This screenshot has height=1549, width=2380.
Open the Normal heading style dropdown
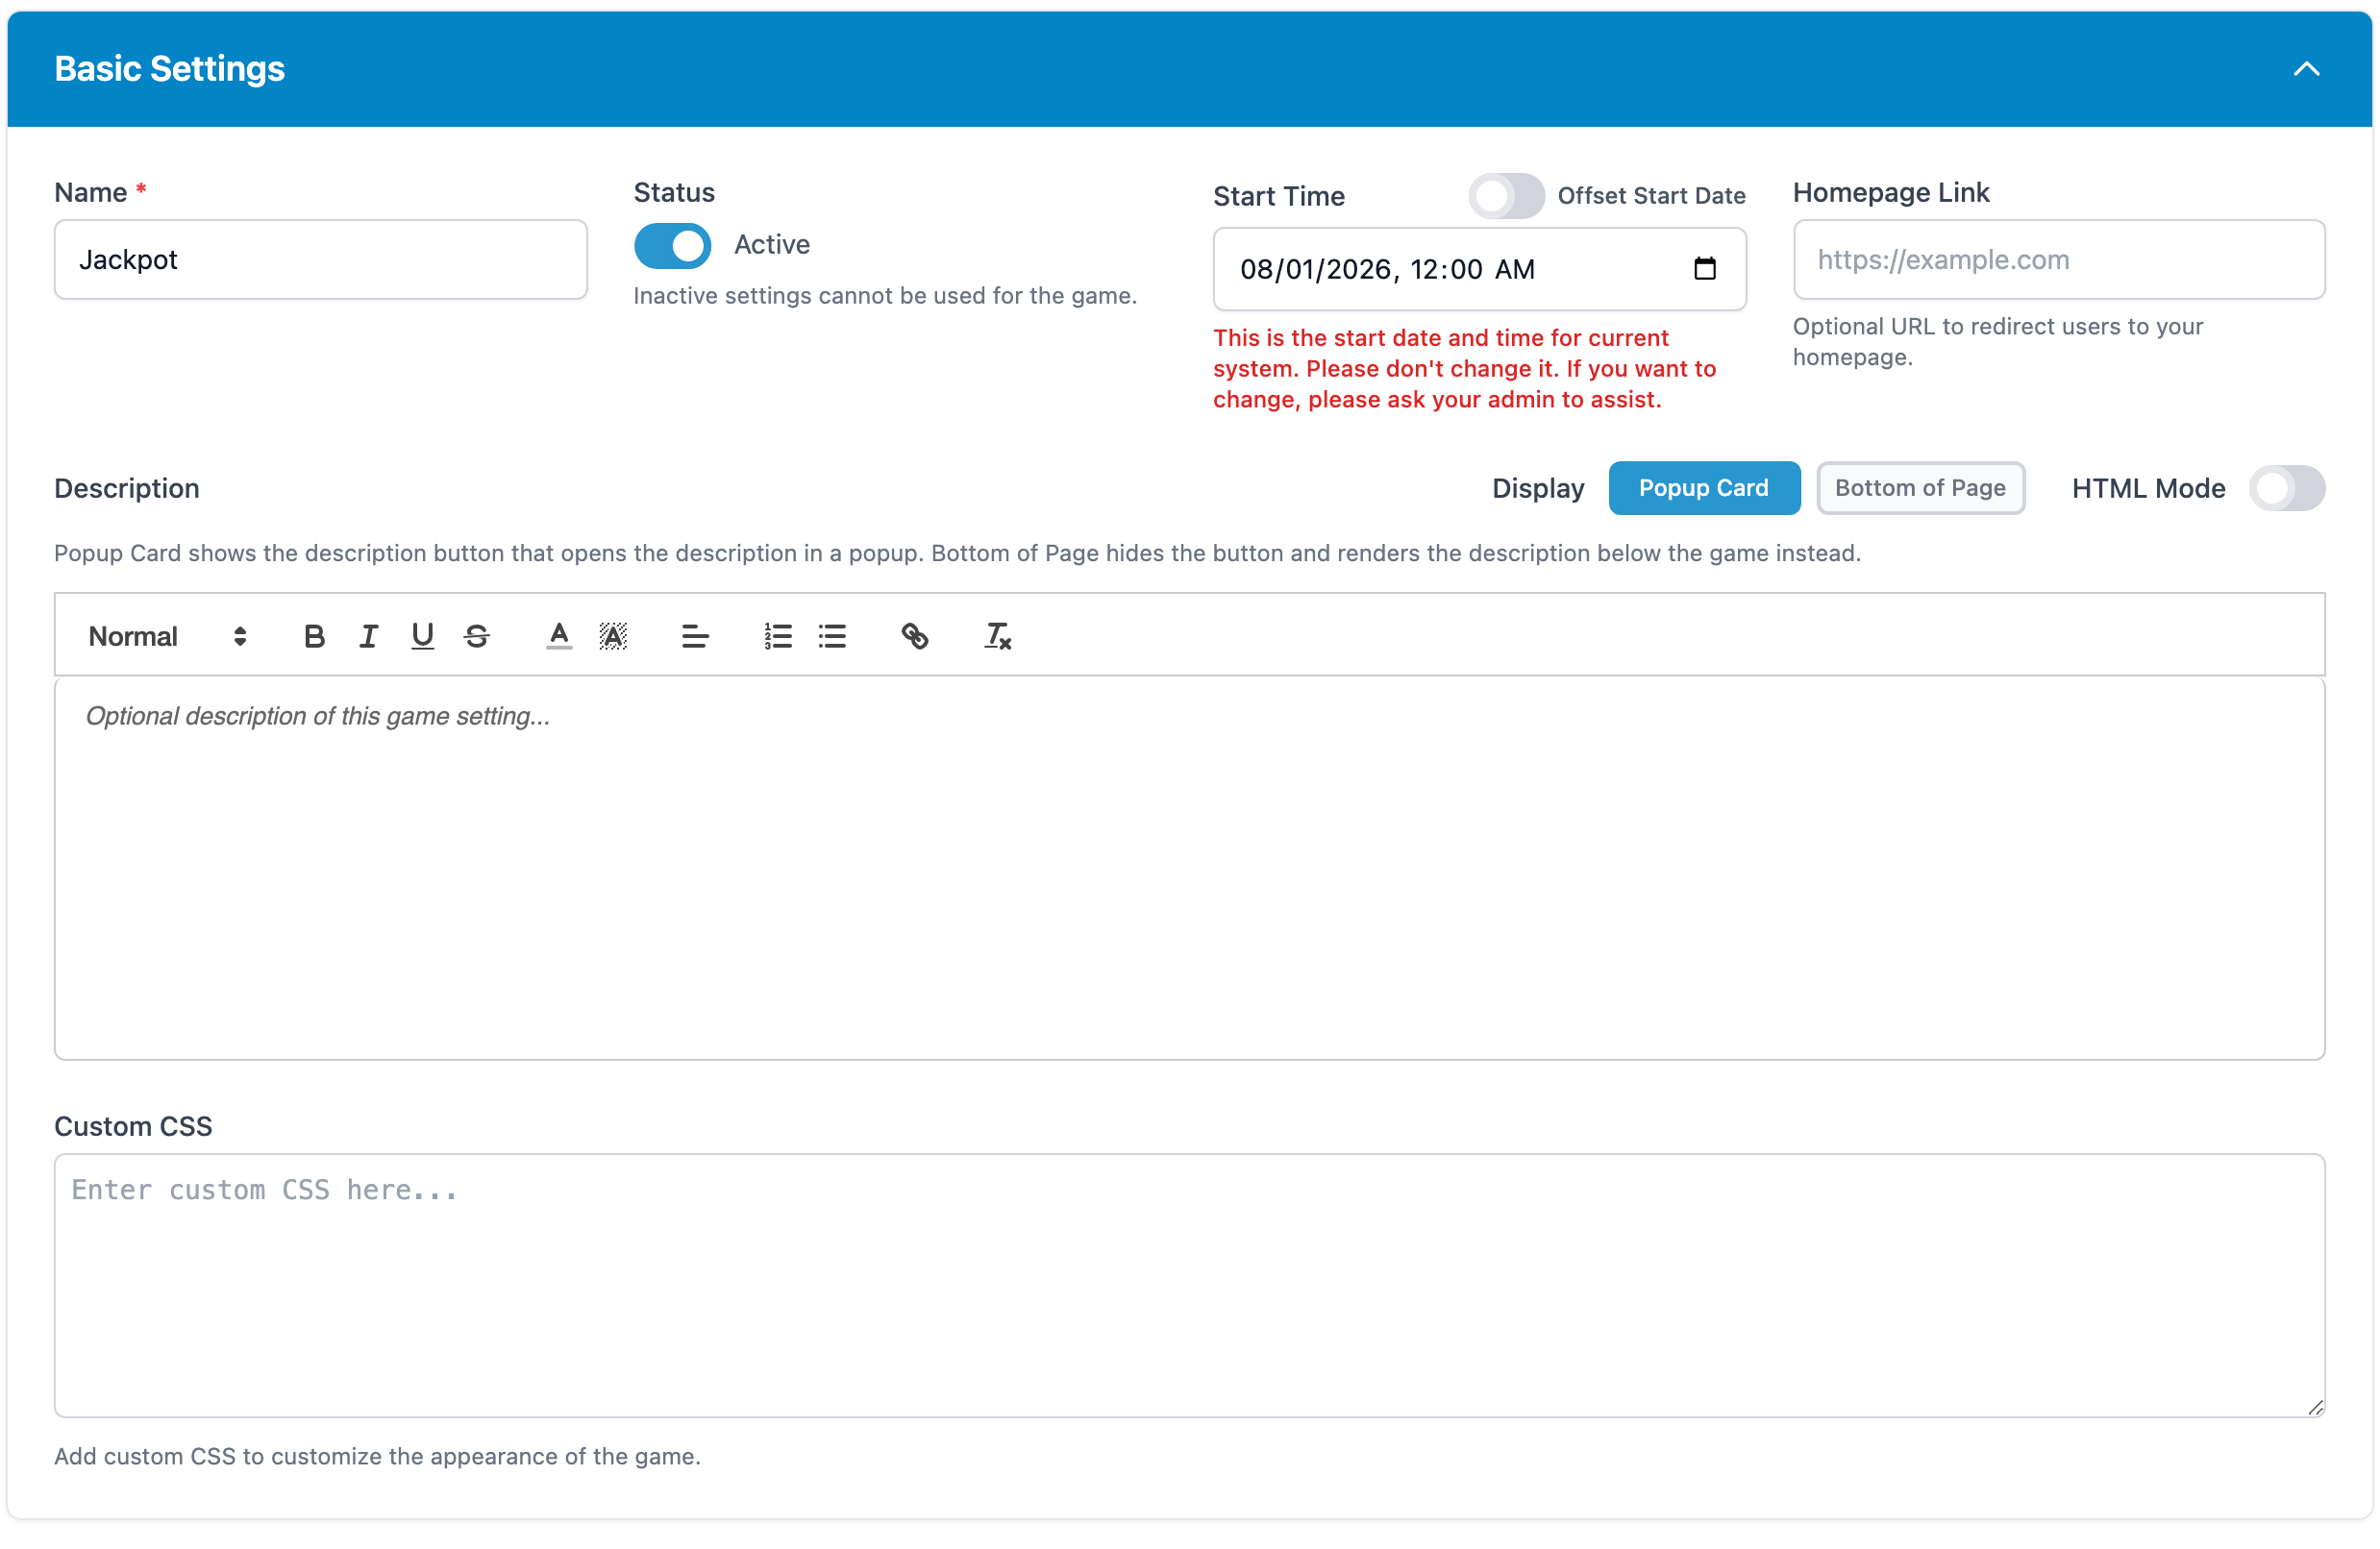(167, 636)
